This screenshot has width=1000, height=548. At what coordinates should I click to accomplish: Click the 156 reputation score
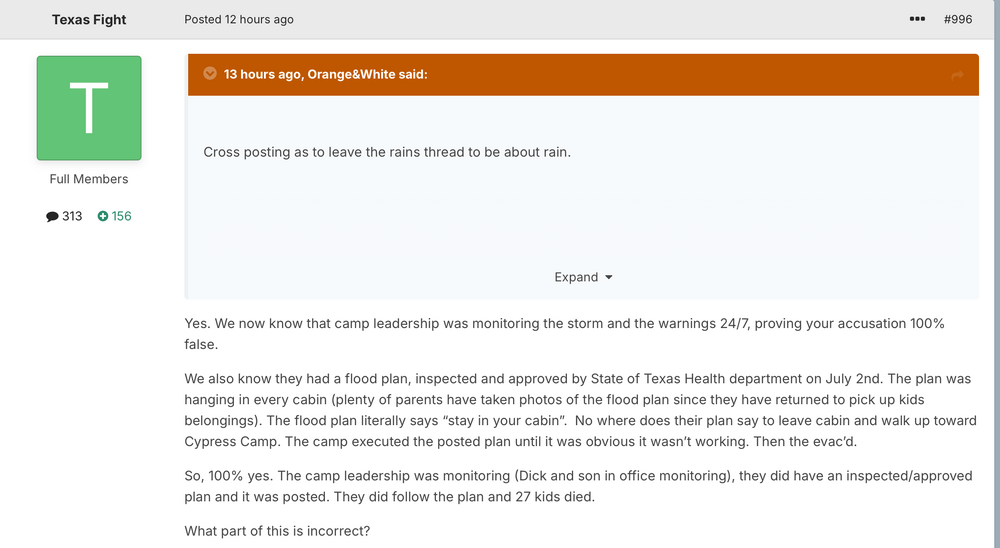[x=121, y=216]
